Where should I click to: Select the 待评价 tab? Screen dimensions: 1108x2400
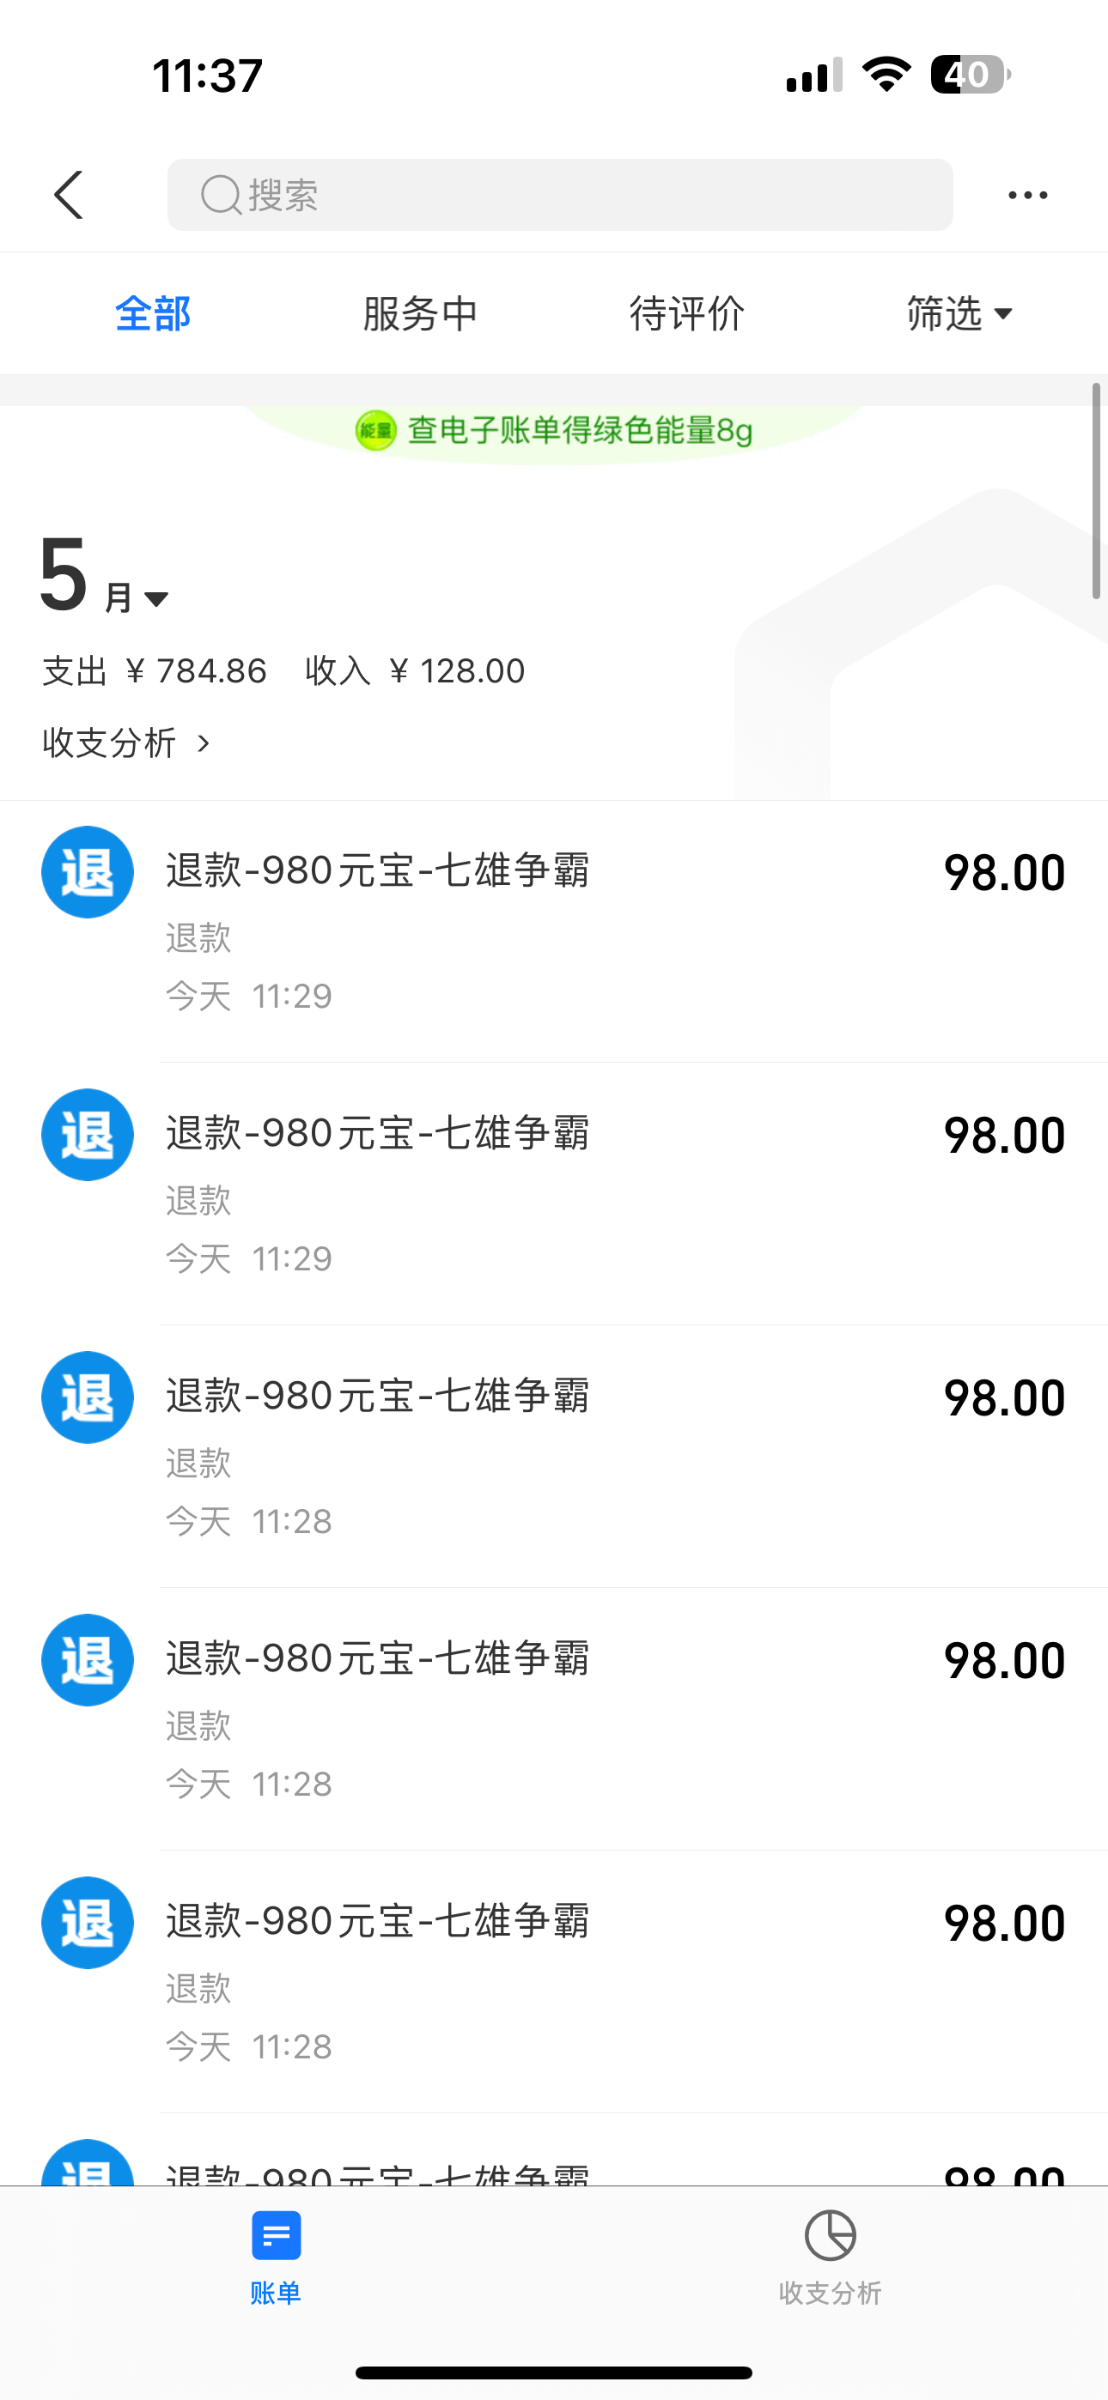[x=687, y=314]
